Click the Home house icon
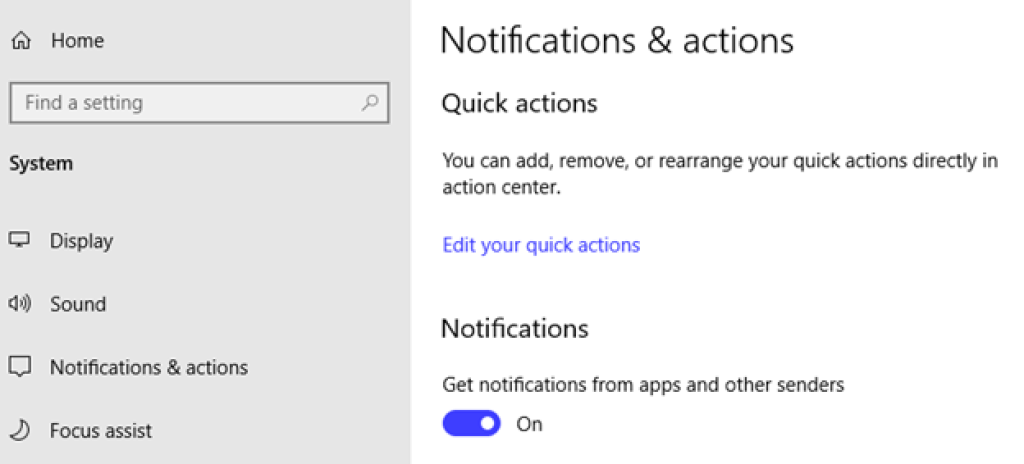The height and width of the screenshot is (464, 1024). [x=21, y=41]
